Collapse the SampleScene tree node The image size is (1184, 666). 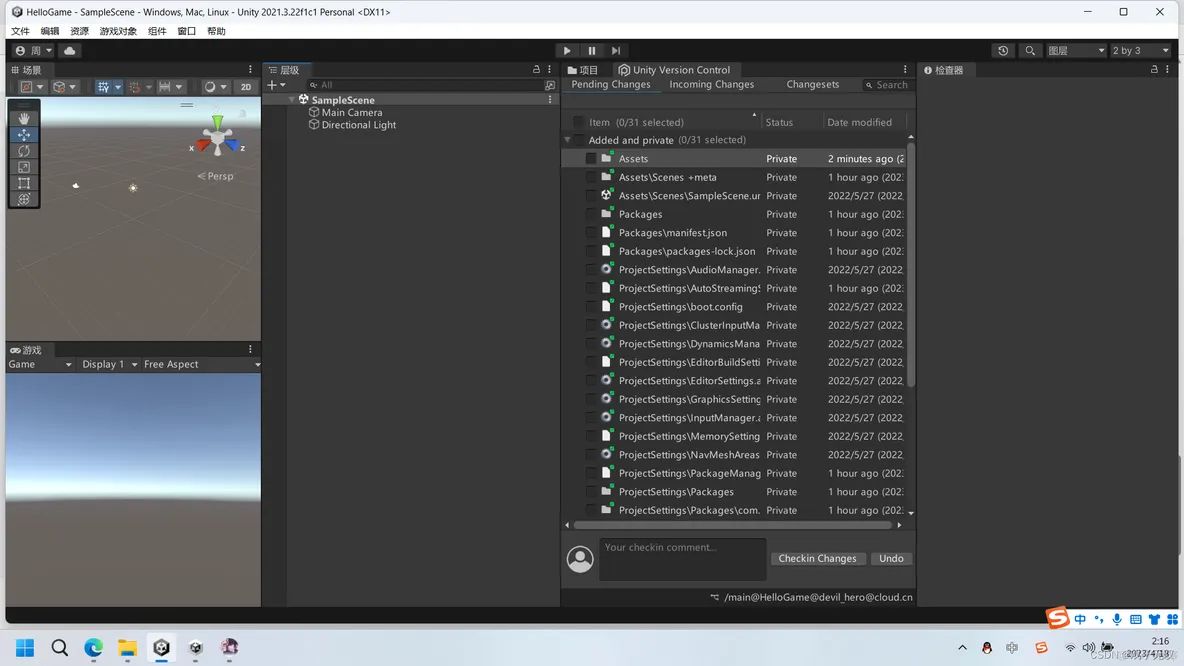coord(291,100)
